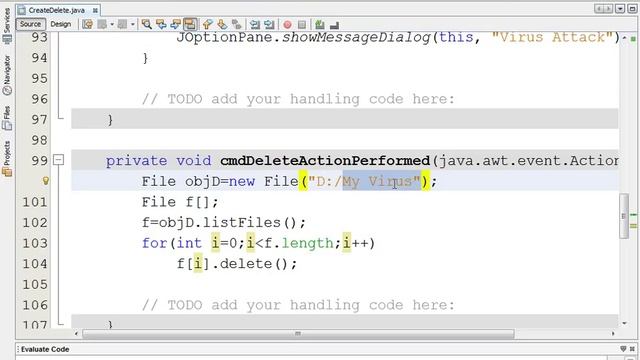Click line number 104 in gutter

click(35, 264)
